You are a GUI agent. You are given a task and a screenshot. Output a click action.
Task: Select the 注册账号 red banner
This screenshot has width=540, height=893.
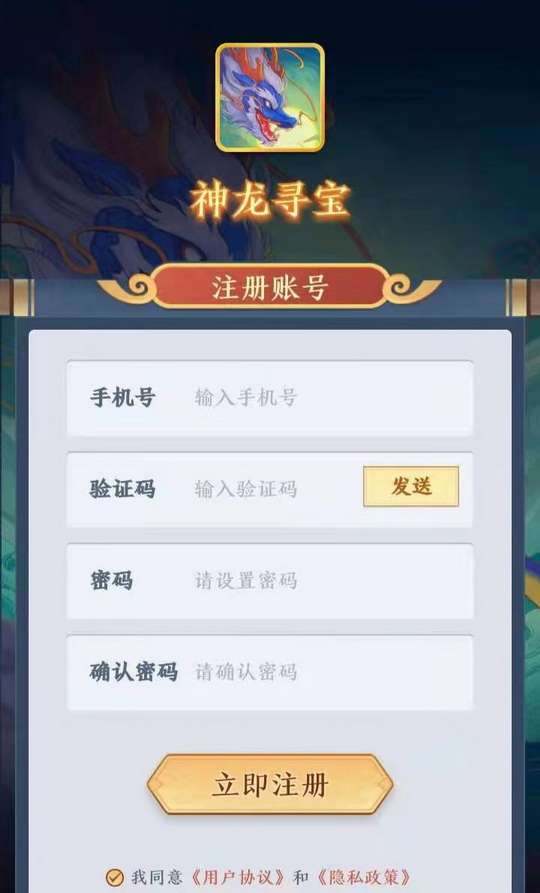click(x=270, y=288)
